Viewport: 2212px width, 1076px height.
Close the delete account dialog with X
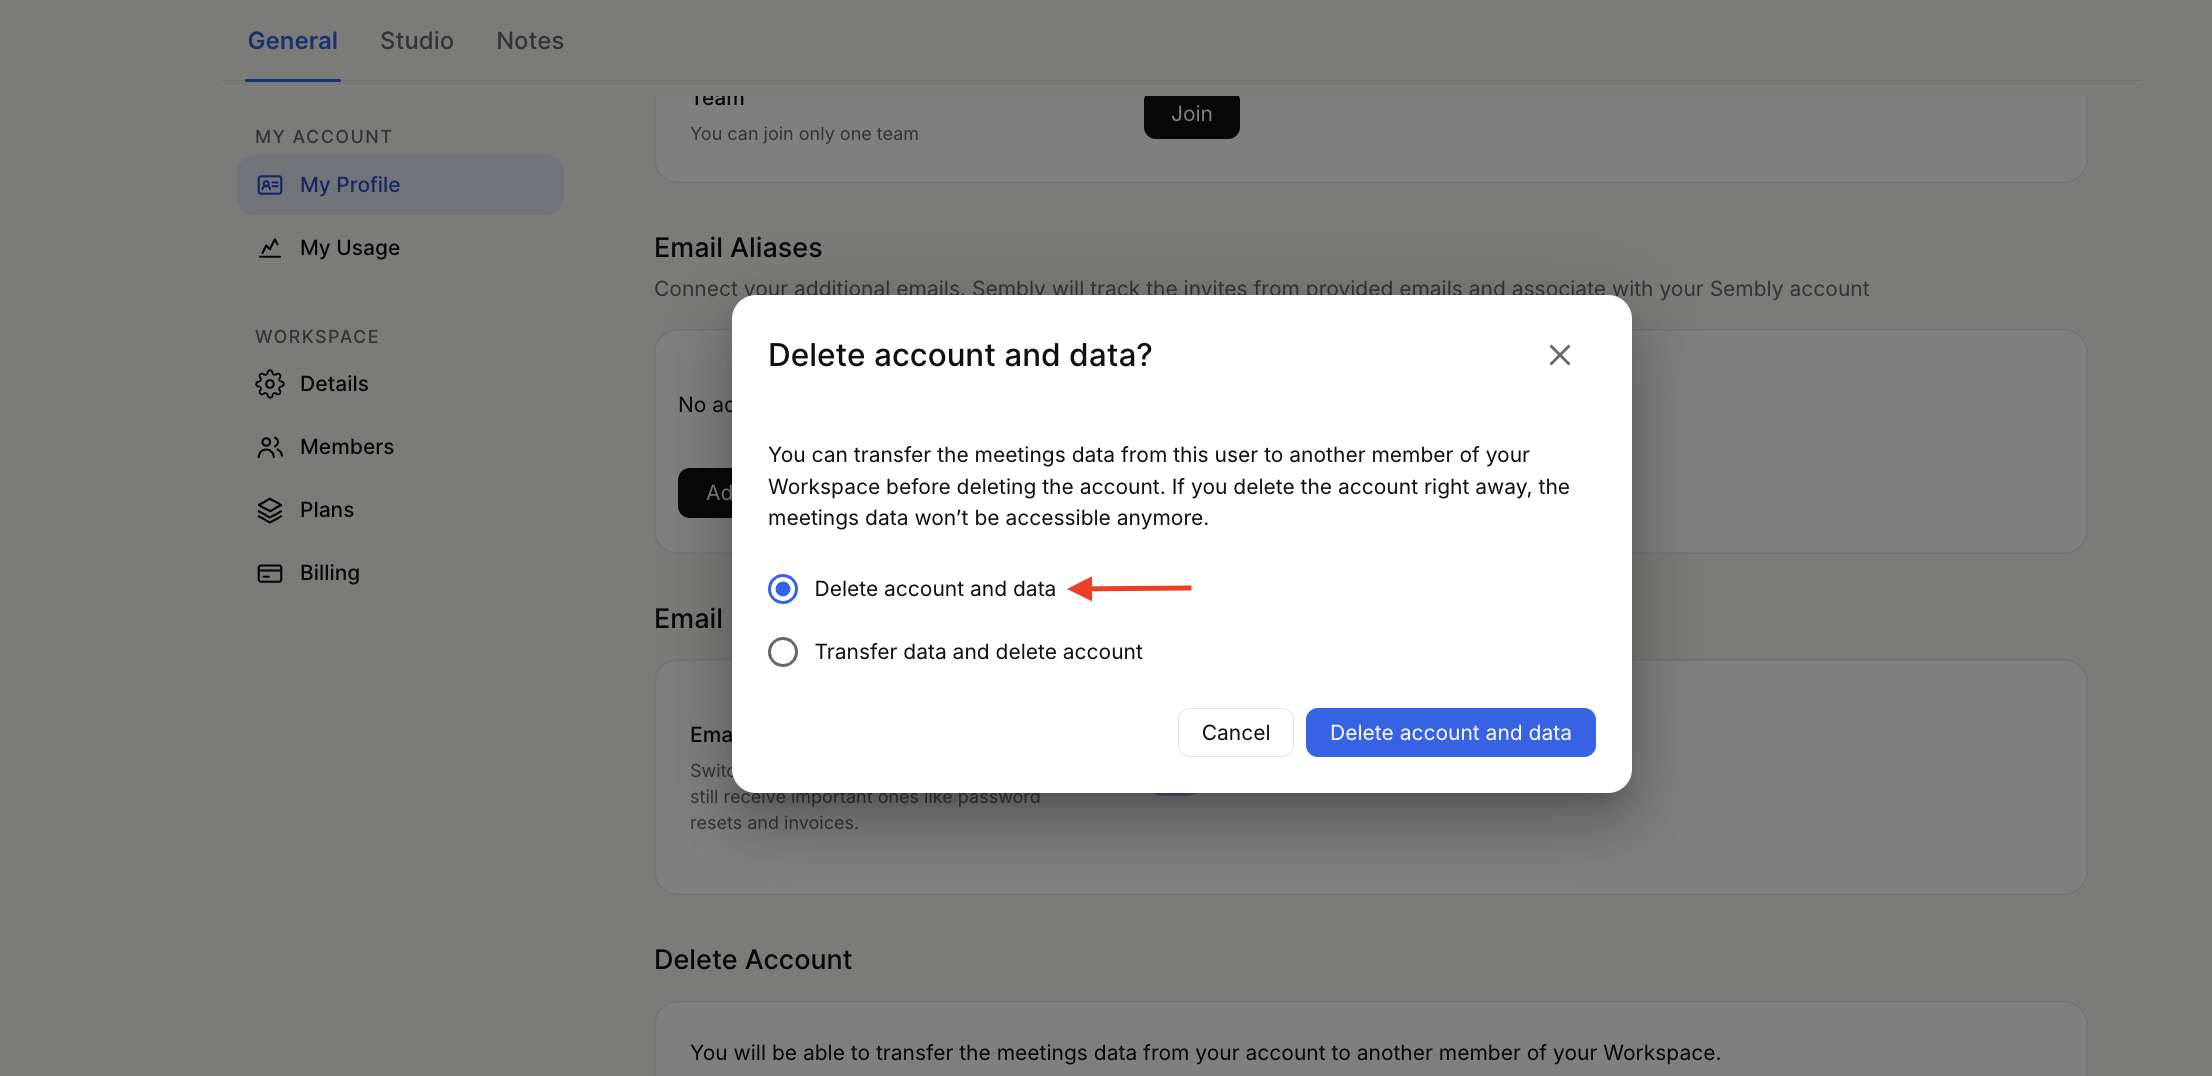click(x=1559, y=355)
